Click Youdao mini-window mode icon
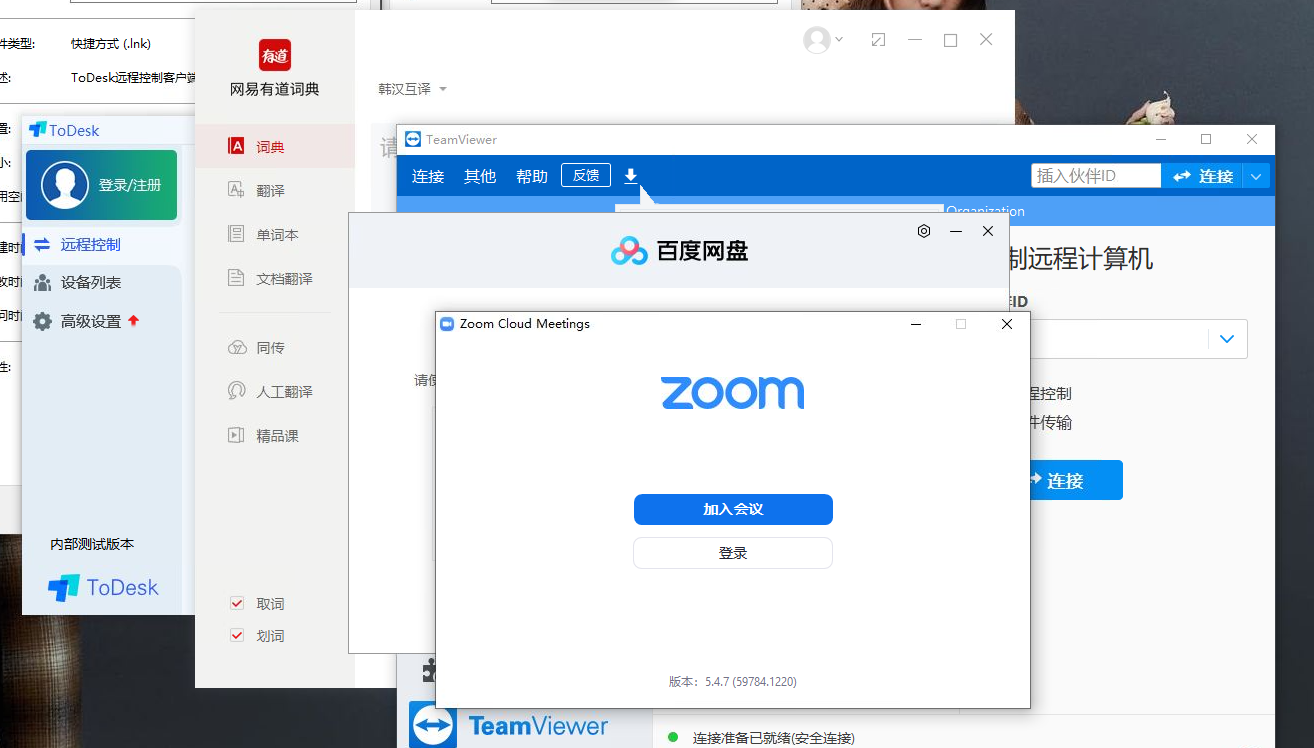 click(x=878, y=40)
